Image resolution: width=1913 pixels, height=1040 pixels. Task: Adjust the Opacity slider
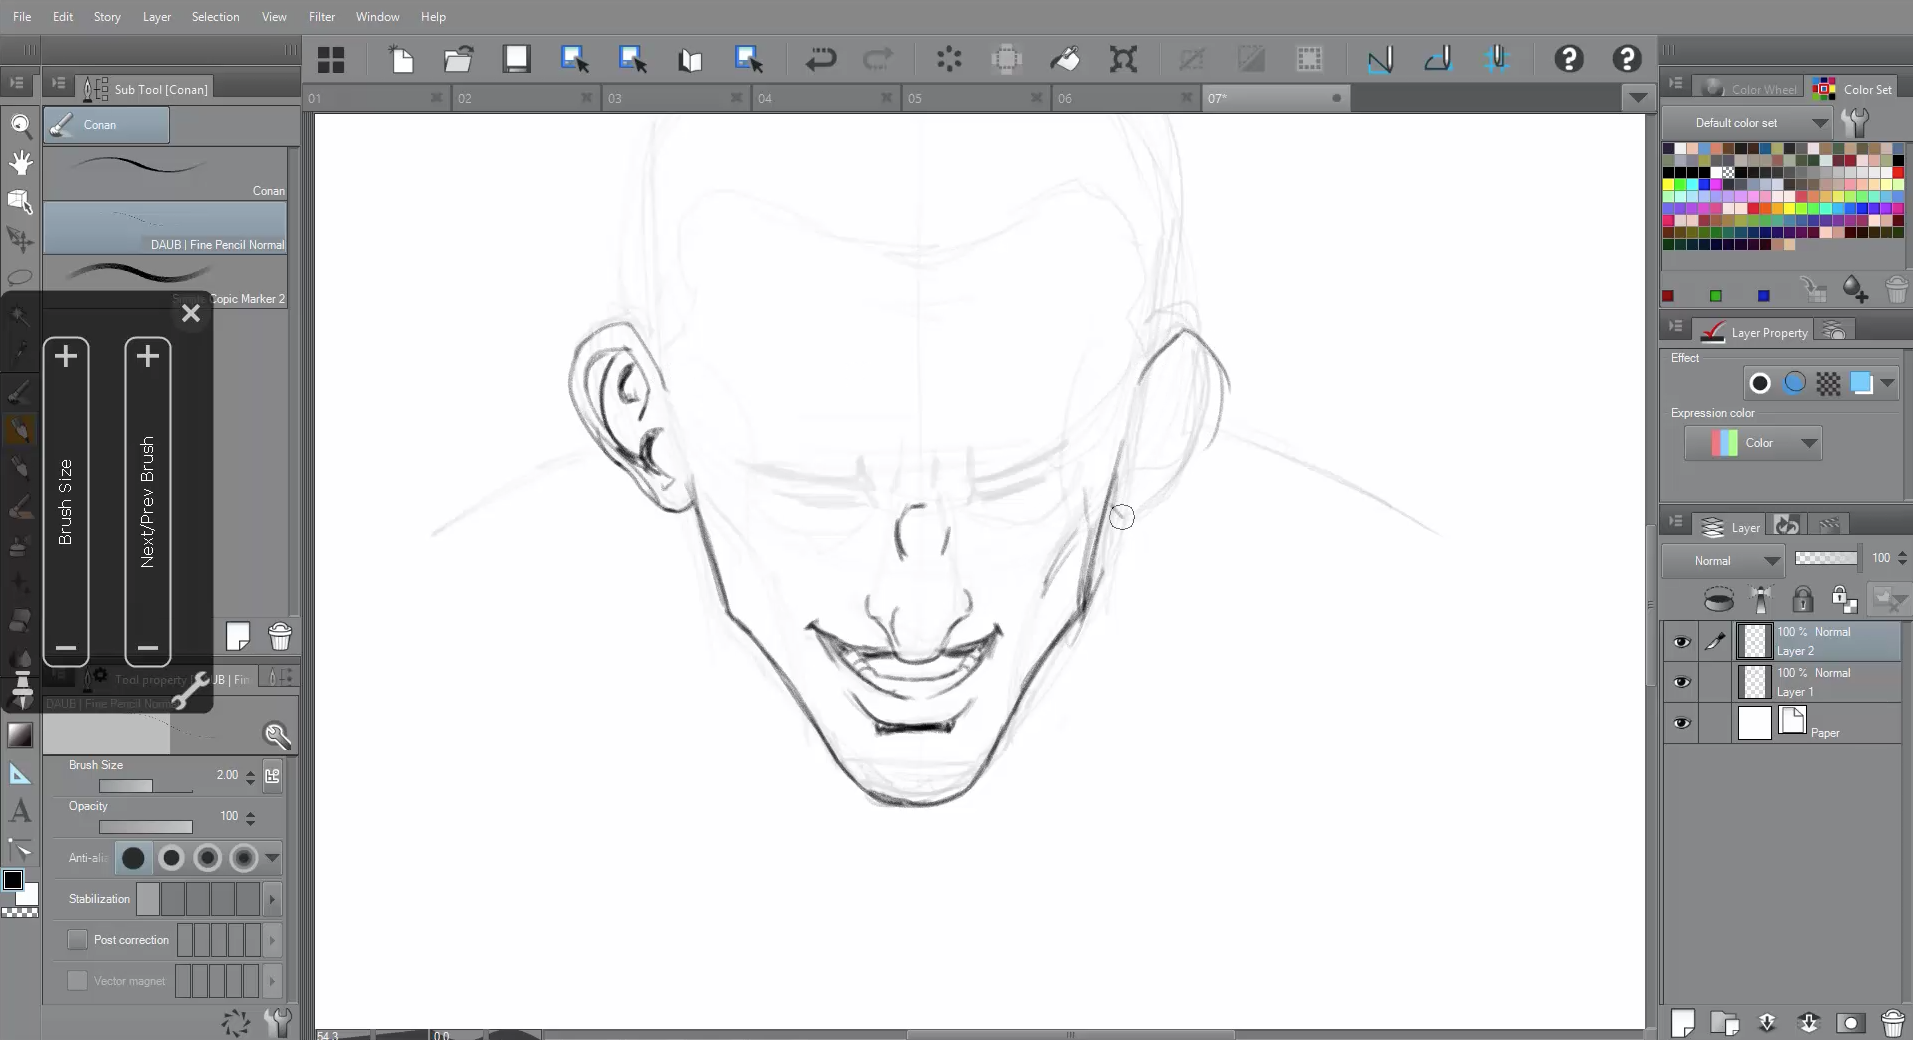tap(145, 827)
